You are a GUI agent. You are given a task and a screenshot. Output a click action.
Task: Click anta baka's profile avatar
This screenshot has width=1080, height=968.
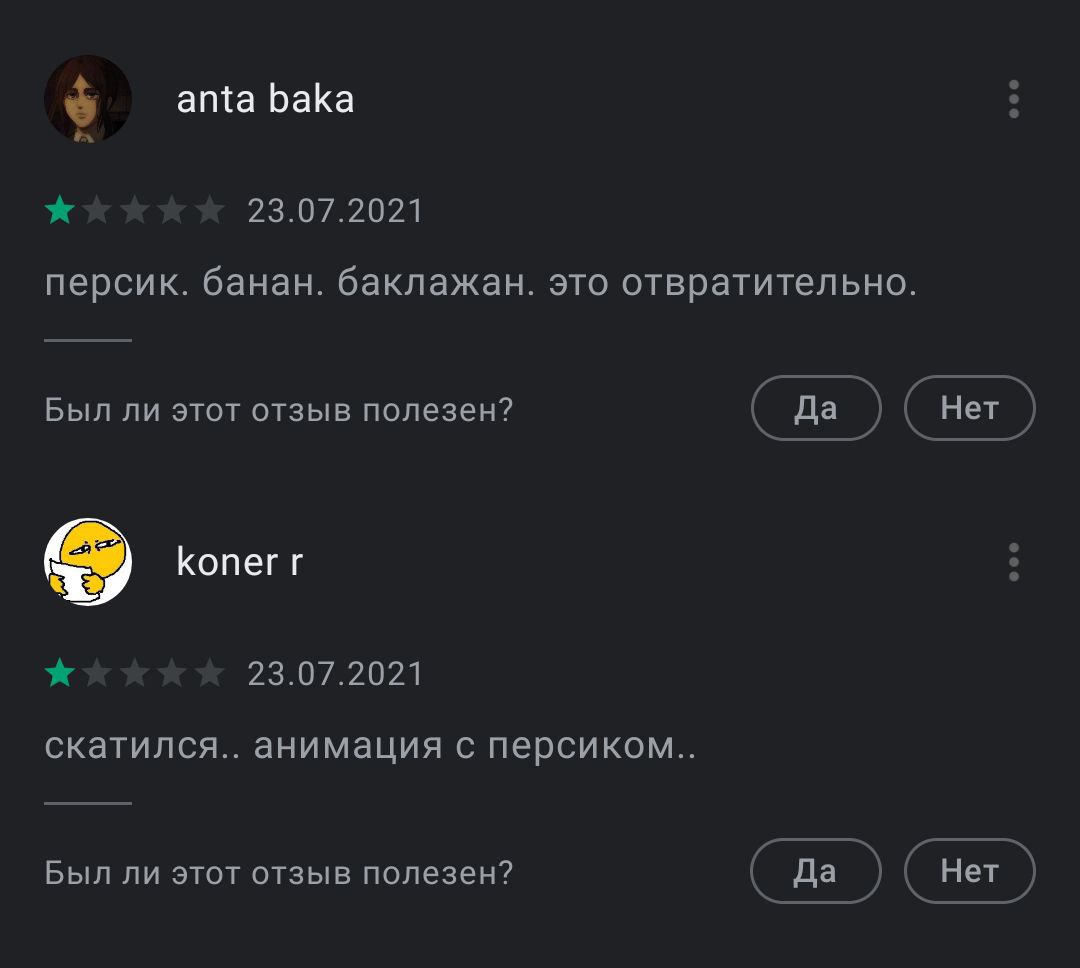click(88, 99)
